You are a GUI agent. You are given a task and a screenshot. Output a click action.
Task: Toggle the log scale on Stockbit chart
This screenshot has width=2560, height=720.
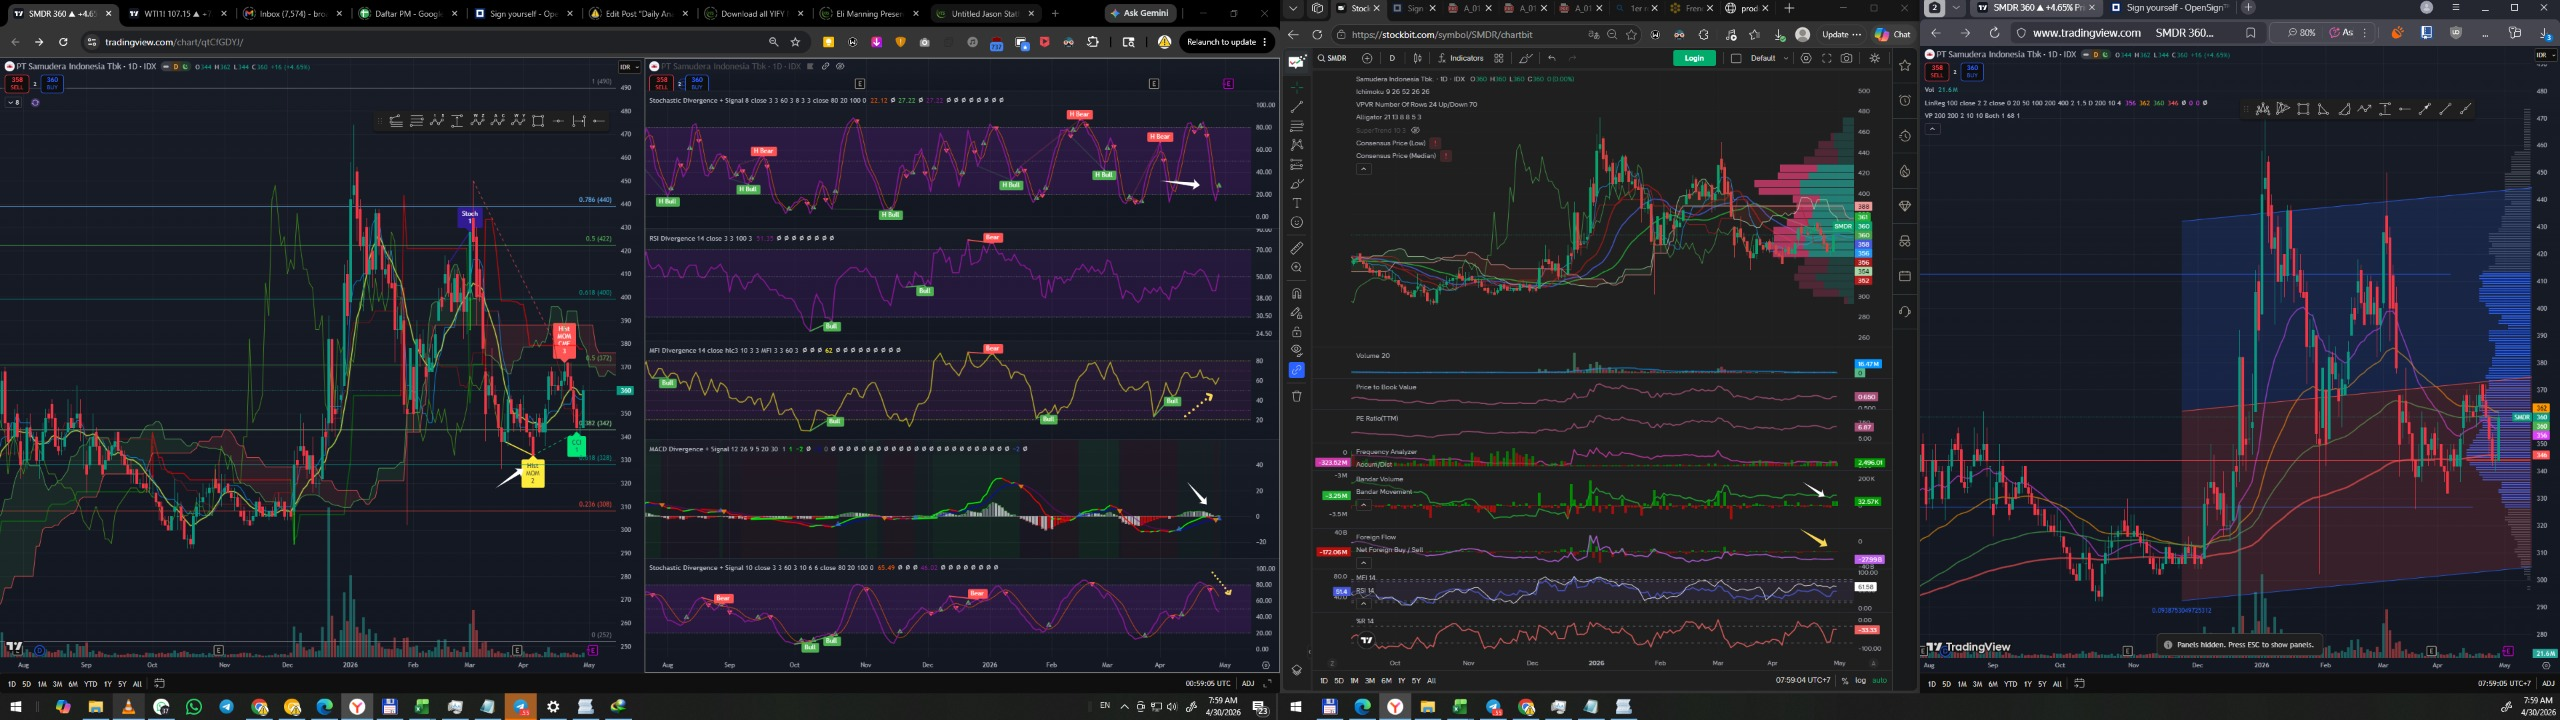coord(1860,680)
